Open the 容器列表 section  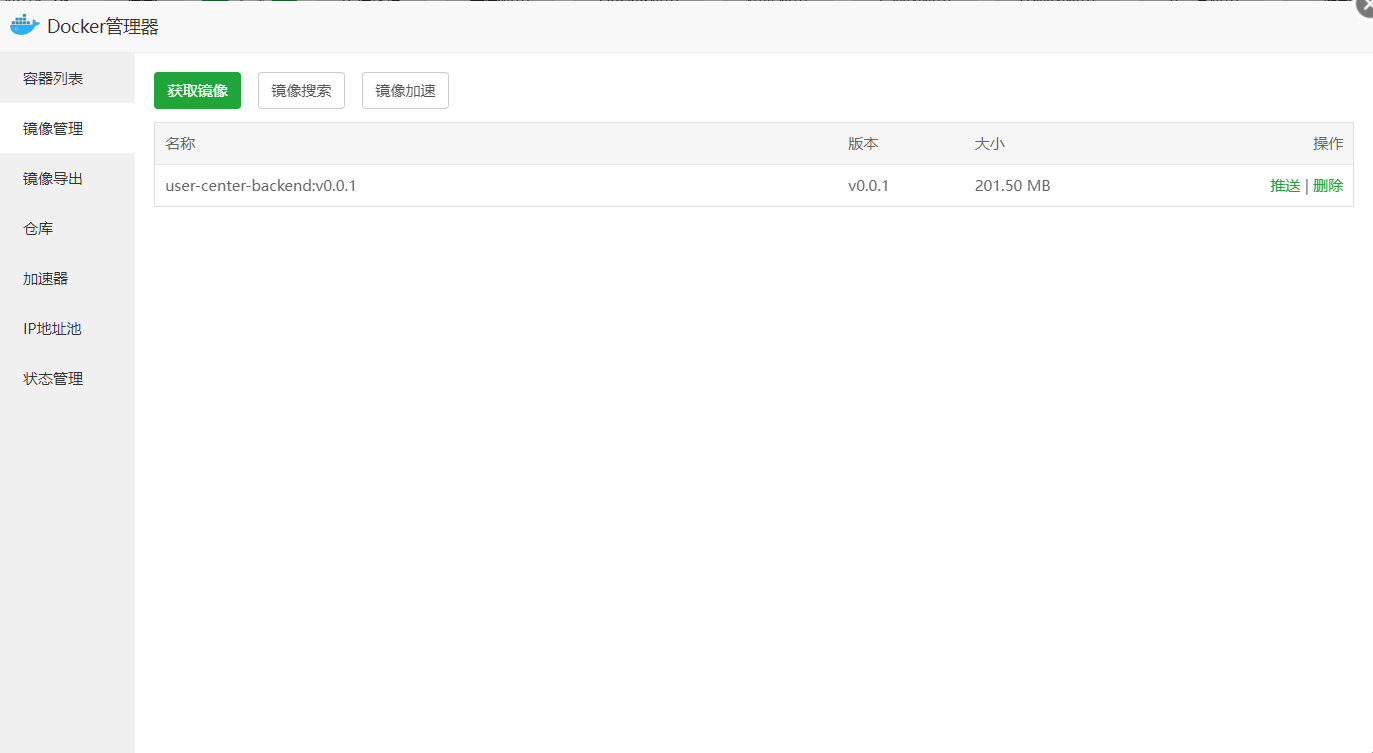[67, 78]
